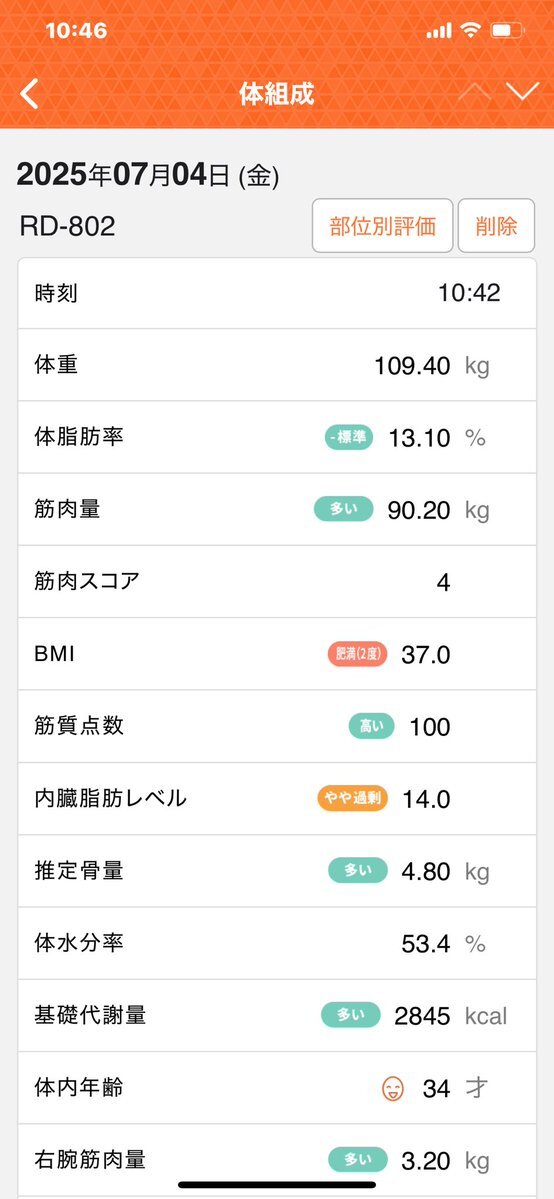Open the 部位別評価 segment evaluation
The height and width of the screenshot is (1199, 554).
[383, 226]
